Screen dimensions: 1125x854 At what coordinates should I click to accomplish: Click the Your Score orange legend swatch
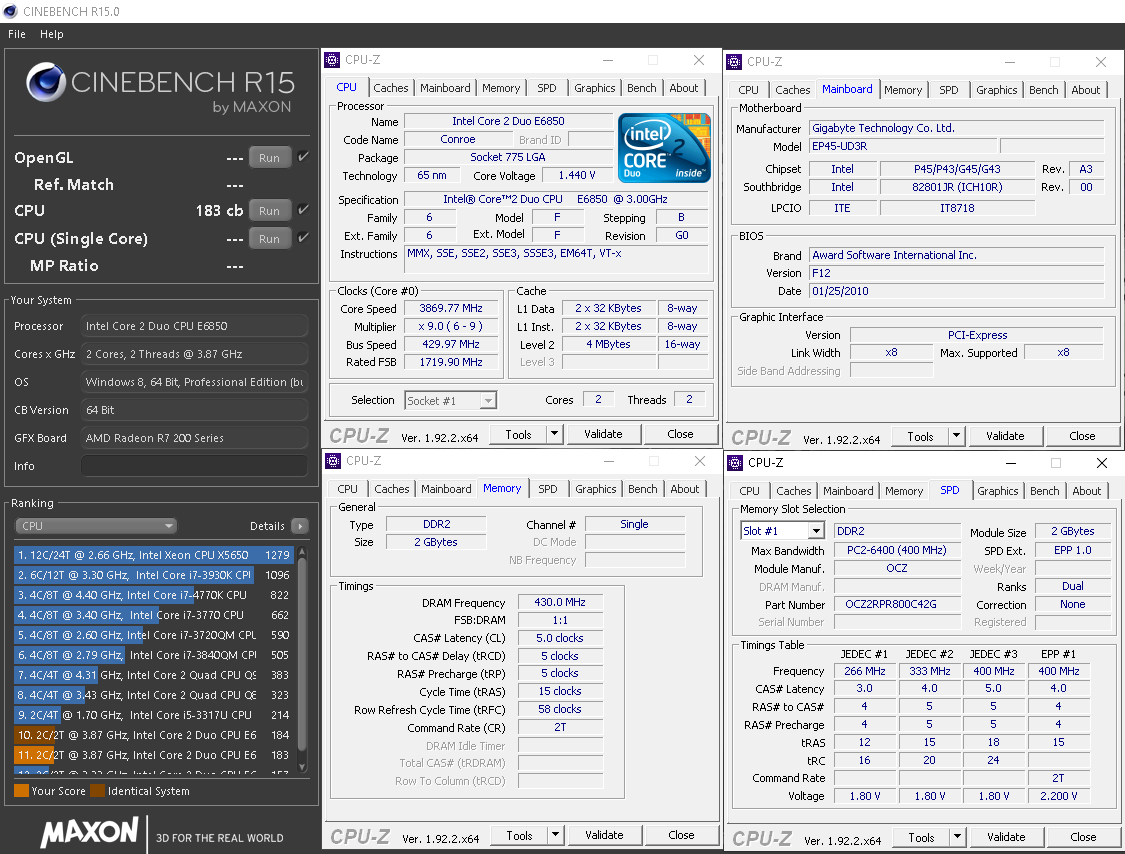tap(22, 791)
